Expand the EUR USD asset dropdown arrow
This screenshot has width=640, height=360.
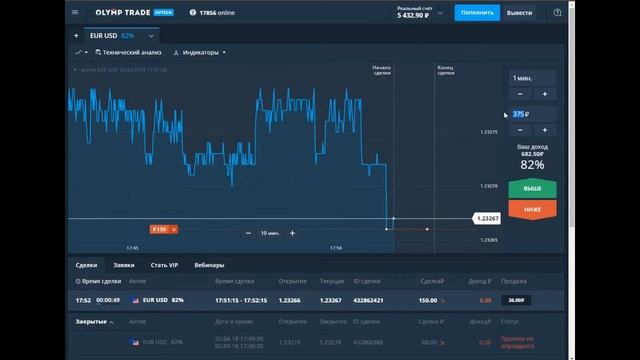[151, 36]
